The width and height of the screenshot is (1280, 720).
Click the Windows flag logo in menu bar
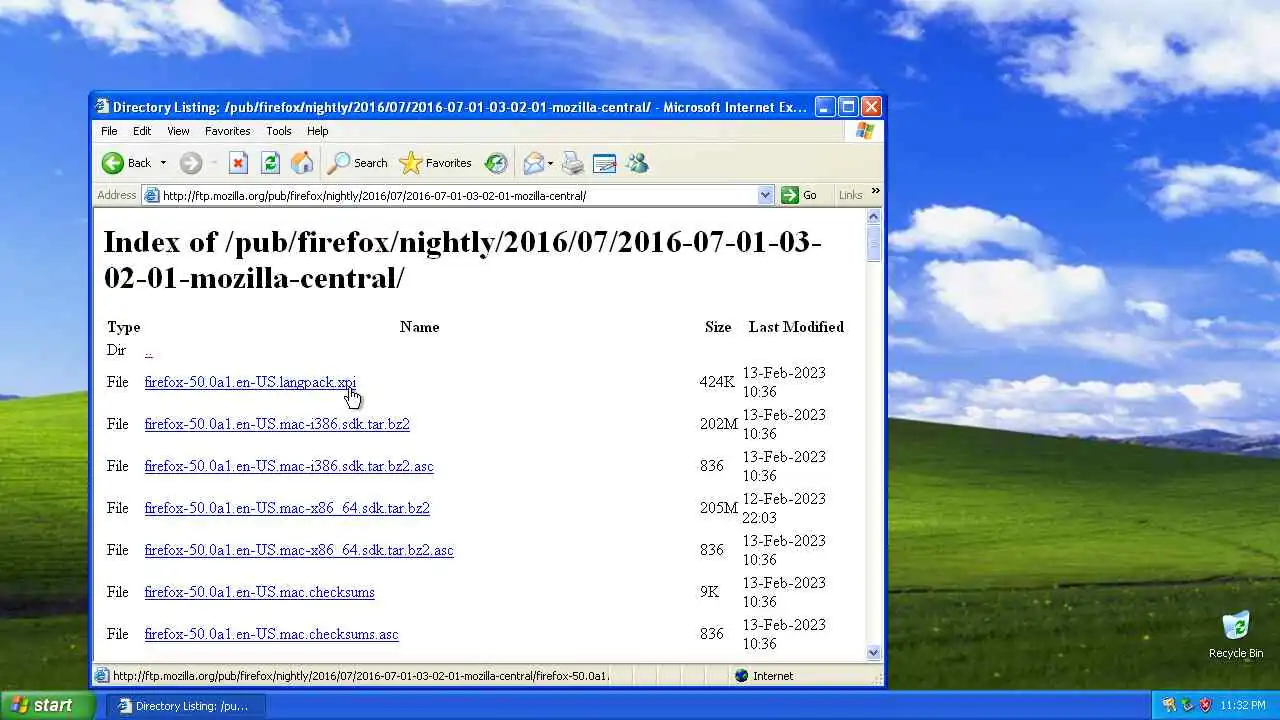[865, 131]
